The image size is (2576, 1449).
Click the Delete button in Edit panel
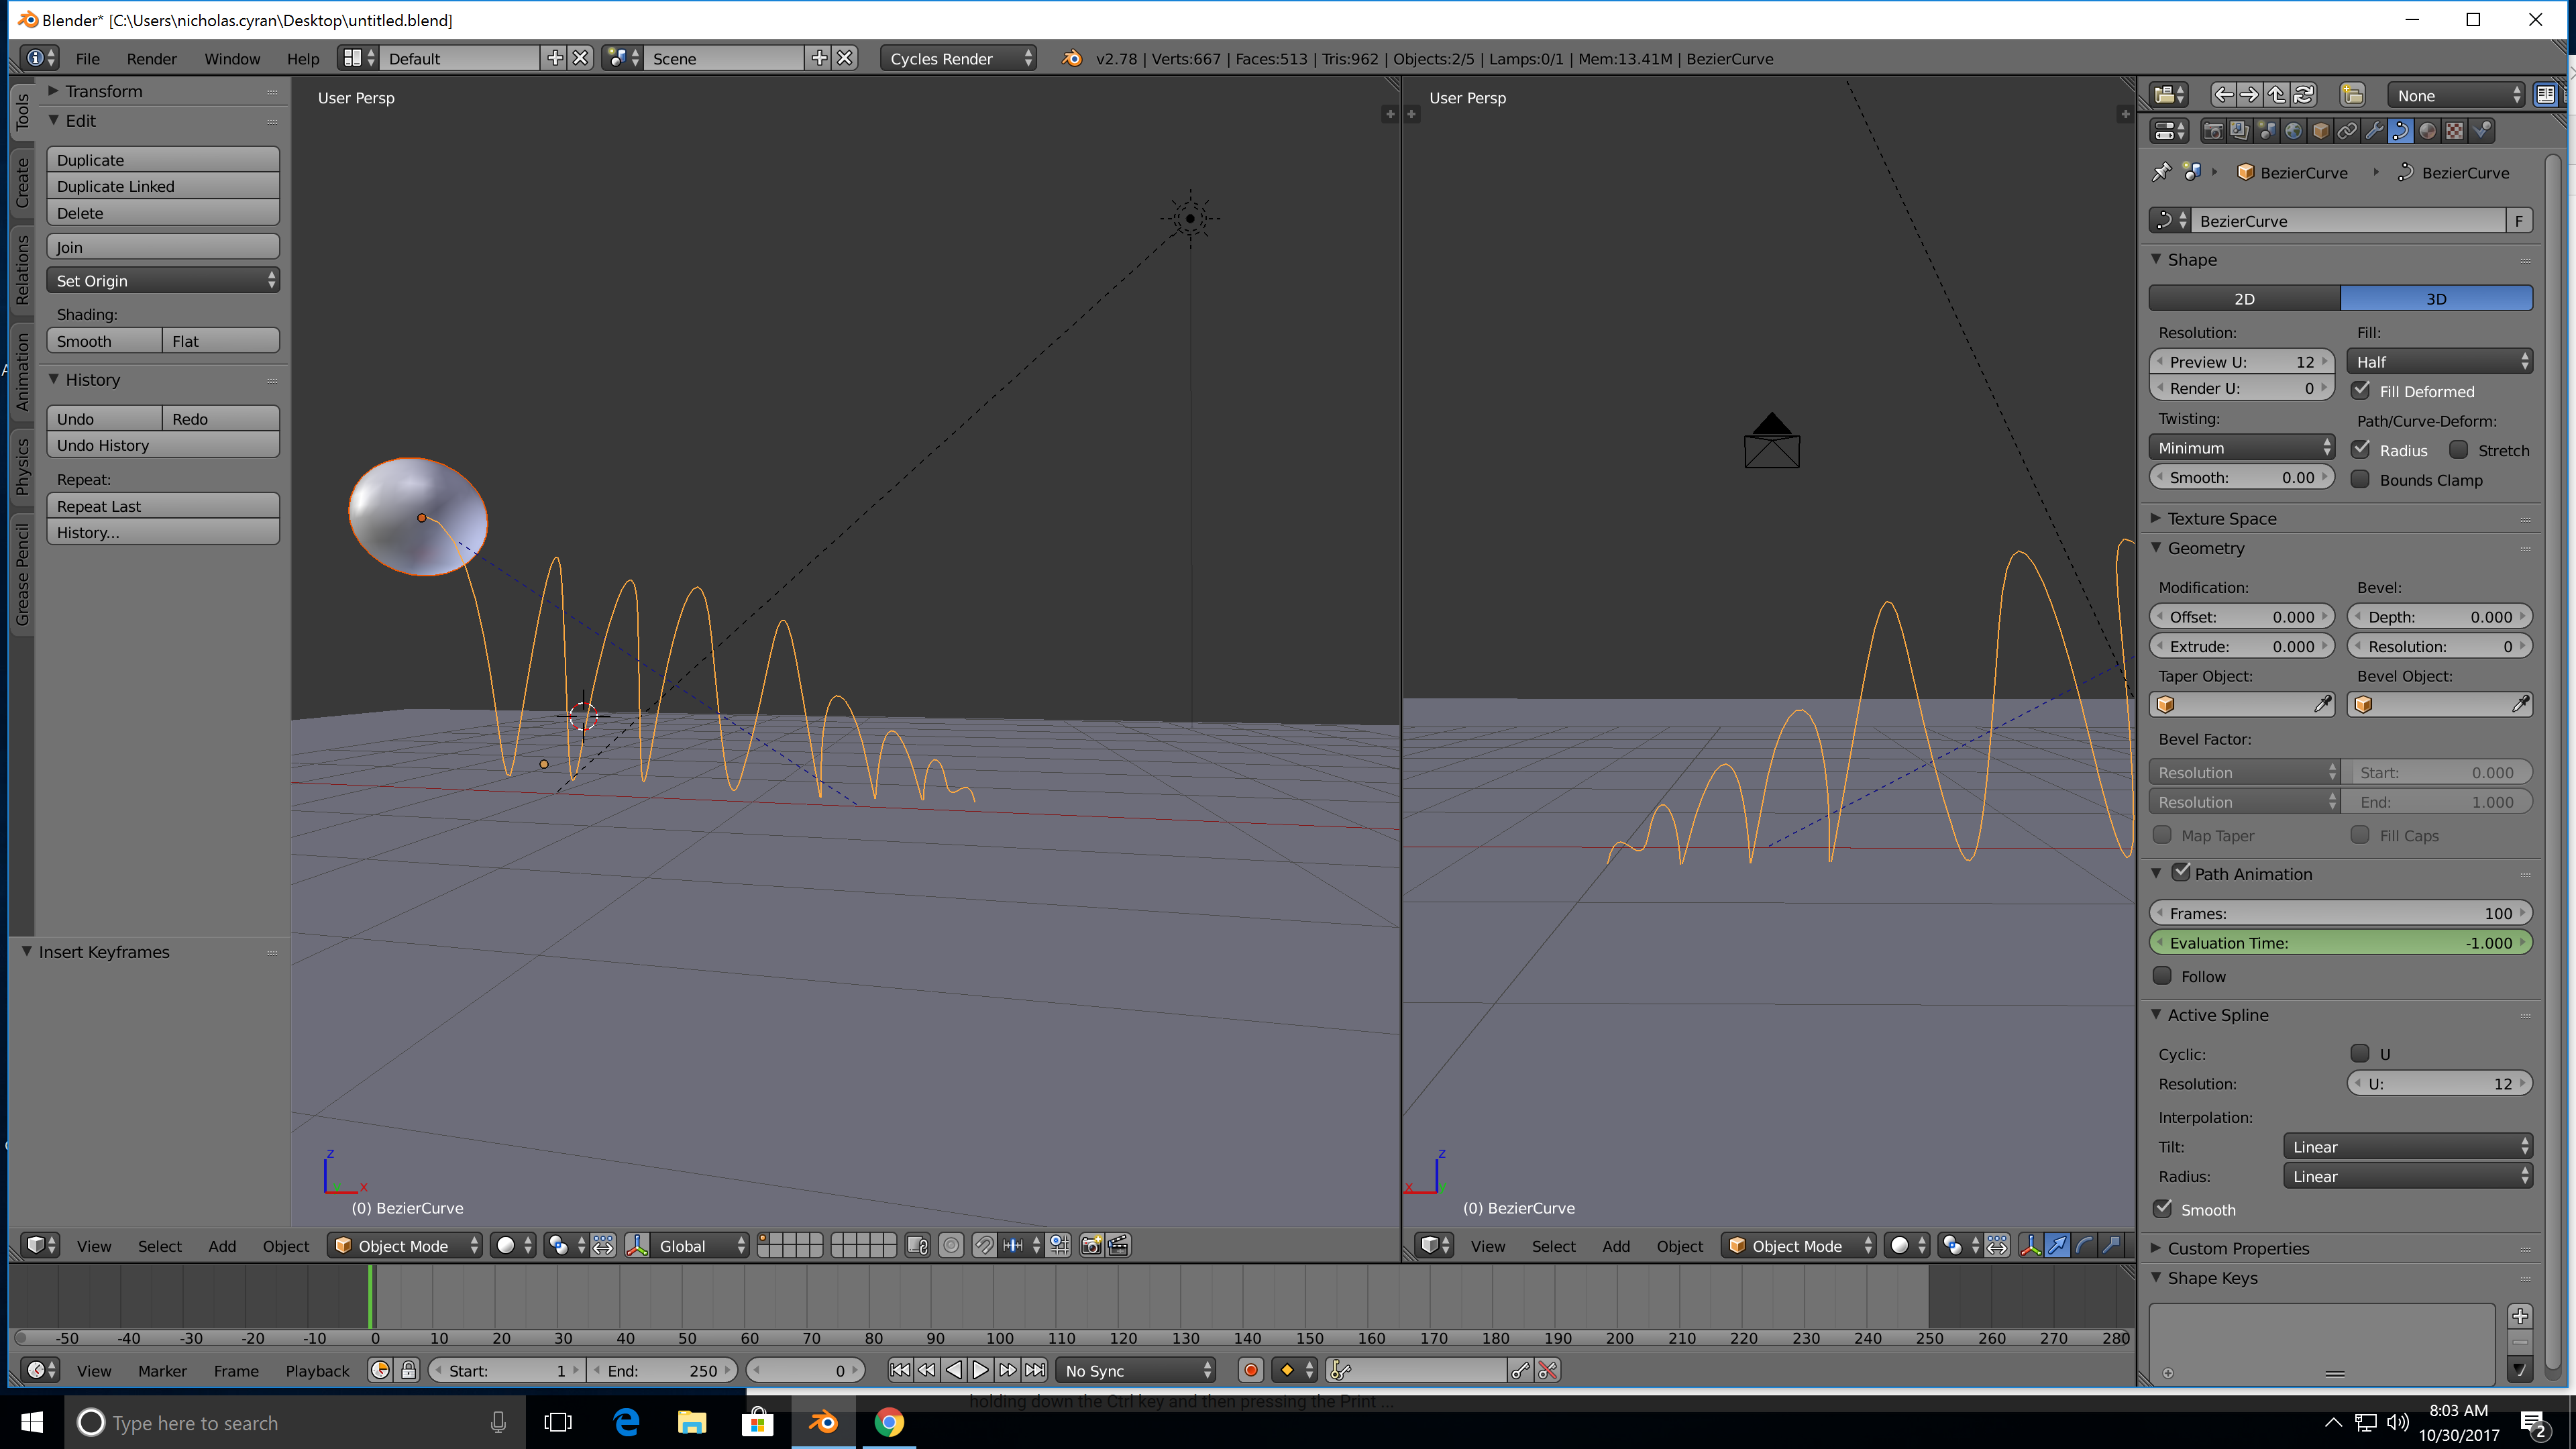click(x=163, y=213)
